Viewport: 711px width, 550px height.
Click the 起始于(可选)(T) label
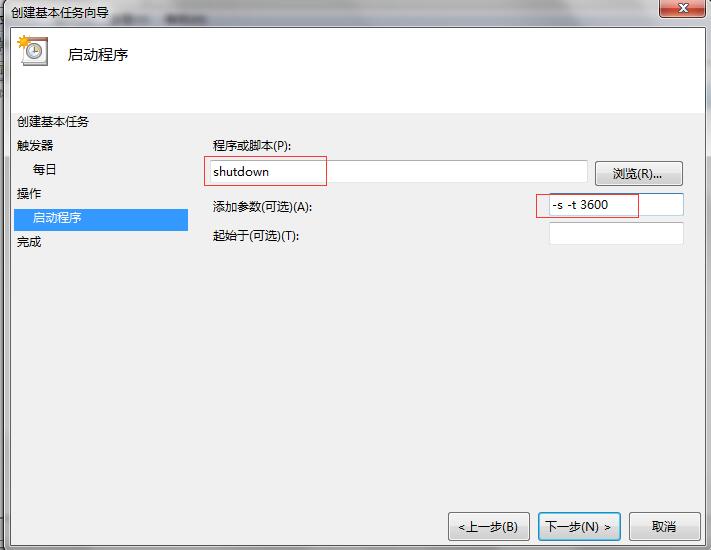(x=256, y=235)
